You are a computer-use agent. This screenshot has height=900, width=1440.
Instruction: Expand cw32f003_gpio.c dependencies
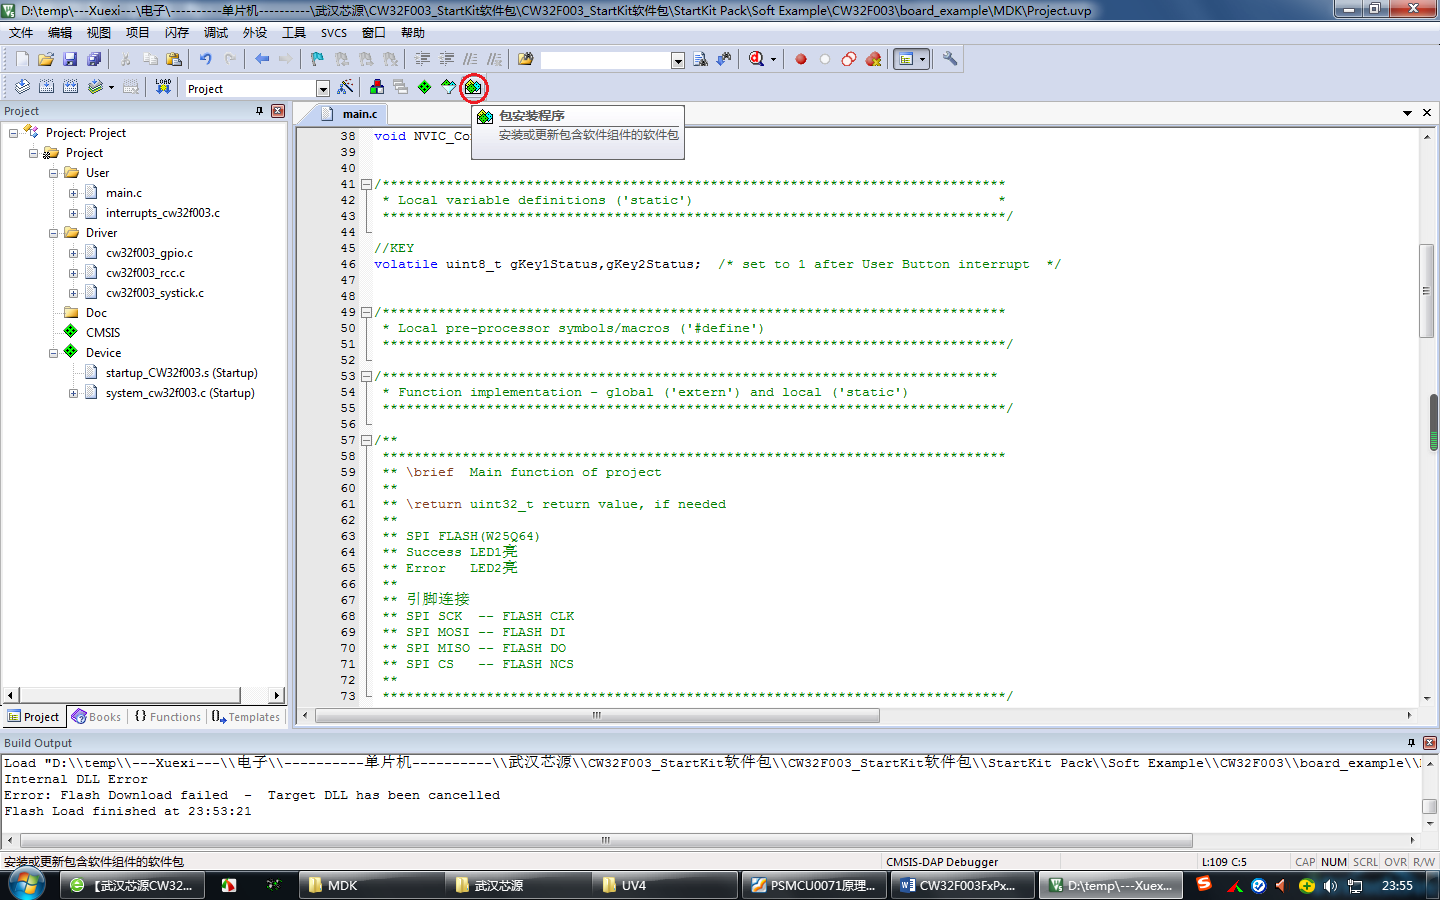pyautogui.click(x=73, y=253)
